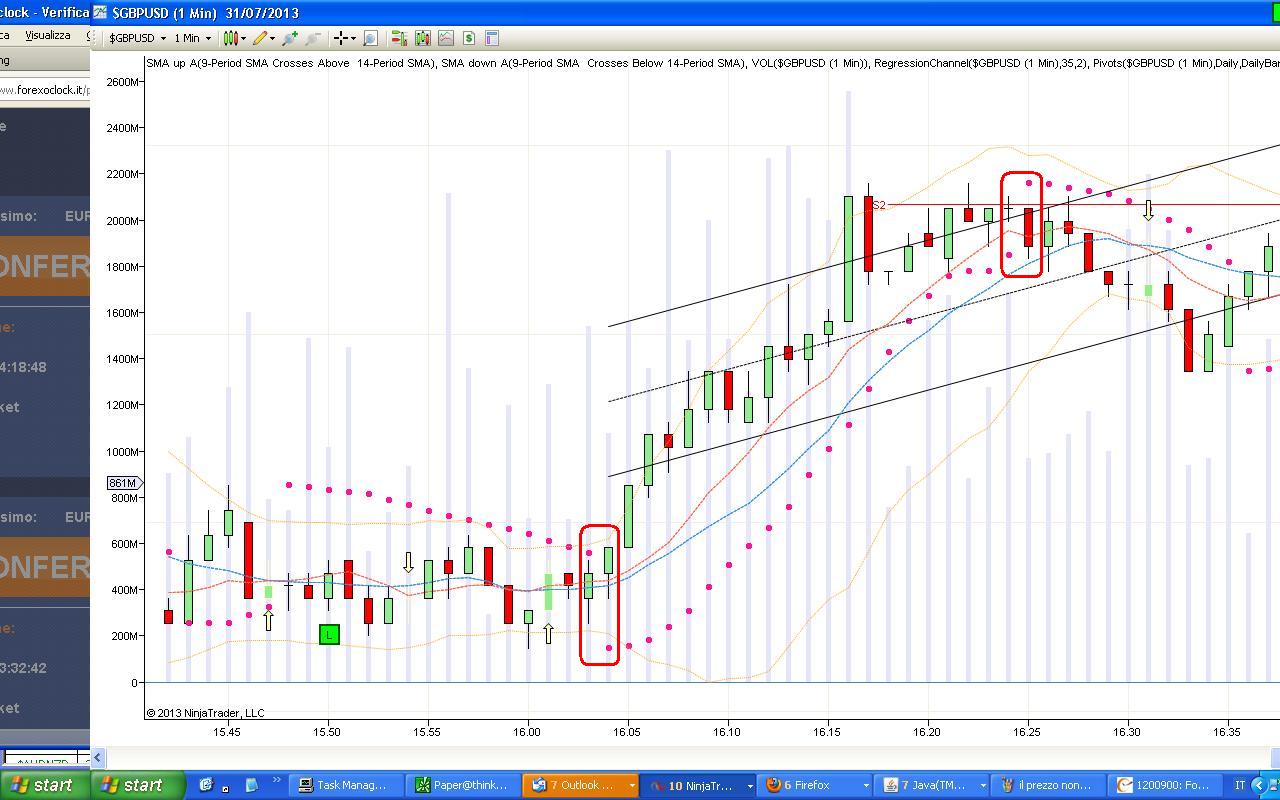The width and height of the screenshot is (1280, 800).
Task: Switch to 'il prezzo non' taskbar window
Action: point(1050,785)
